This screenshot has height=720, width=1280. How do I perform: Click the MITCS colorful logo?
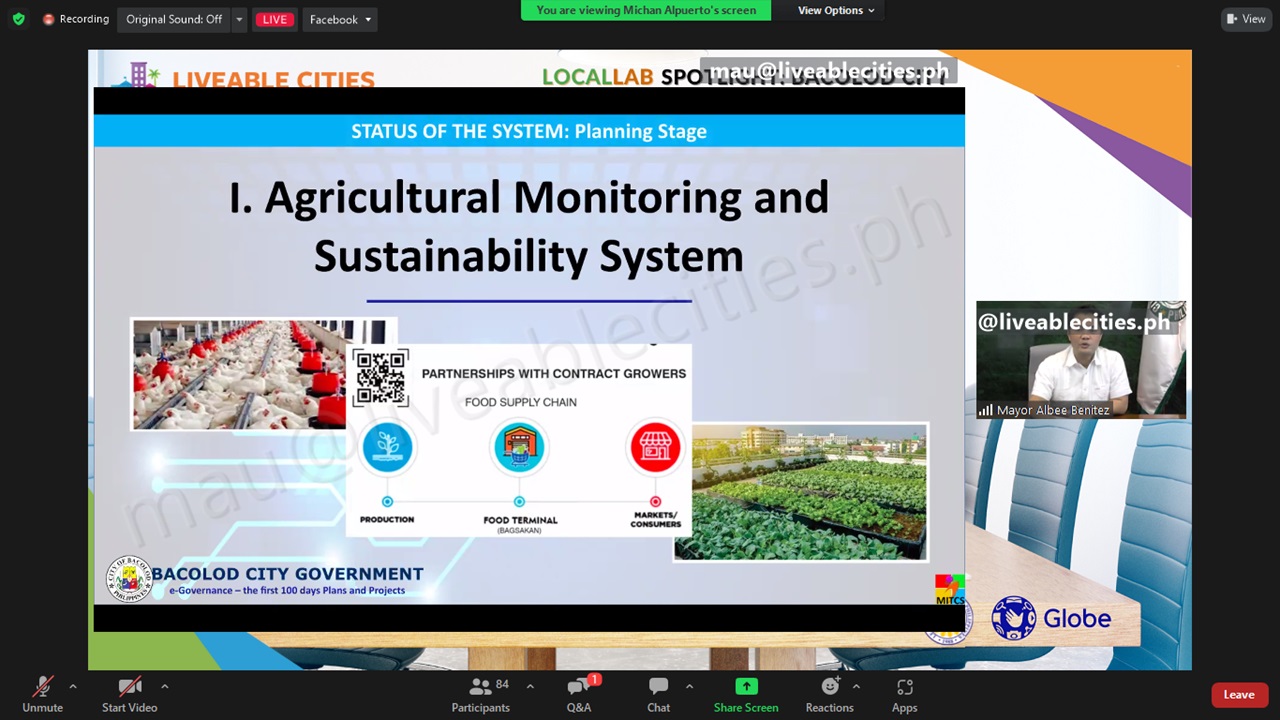[949, 589]
